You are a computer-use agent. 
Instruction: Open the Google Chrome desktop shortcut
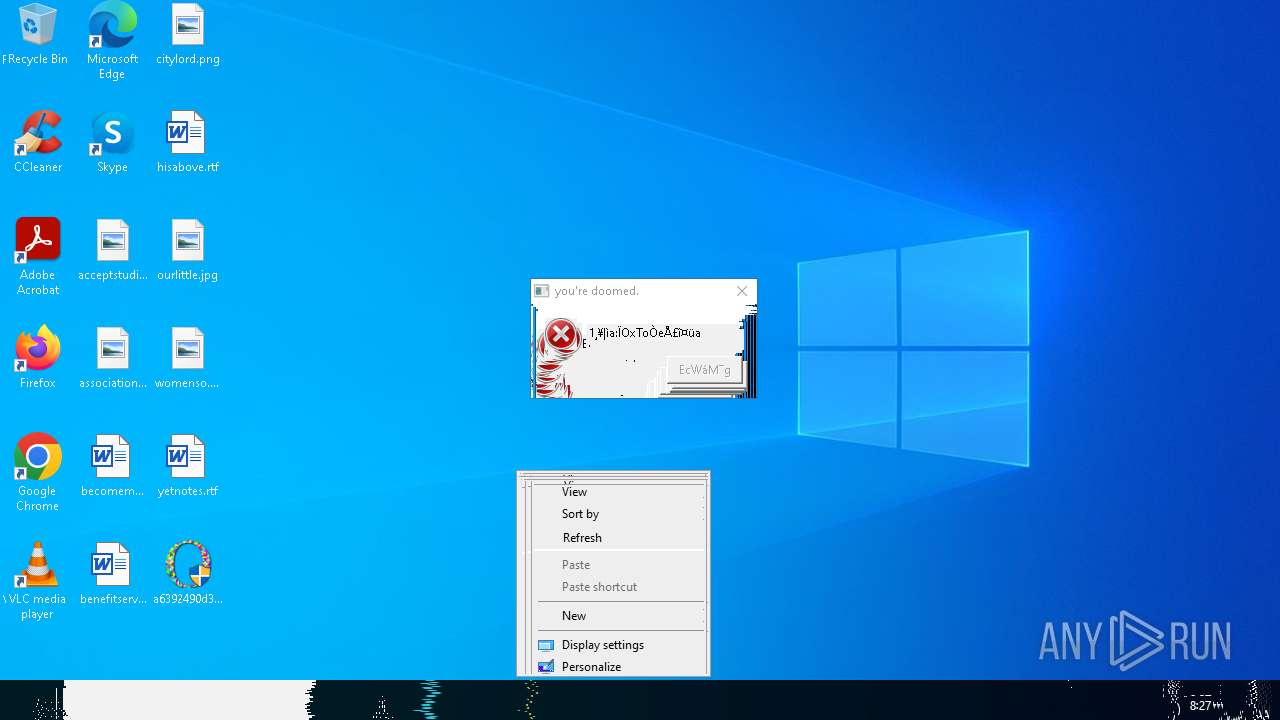tap(38, 474)
